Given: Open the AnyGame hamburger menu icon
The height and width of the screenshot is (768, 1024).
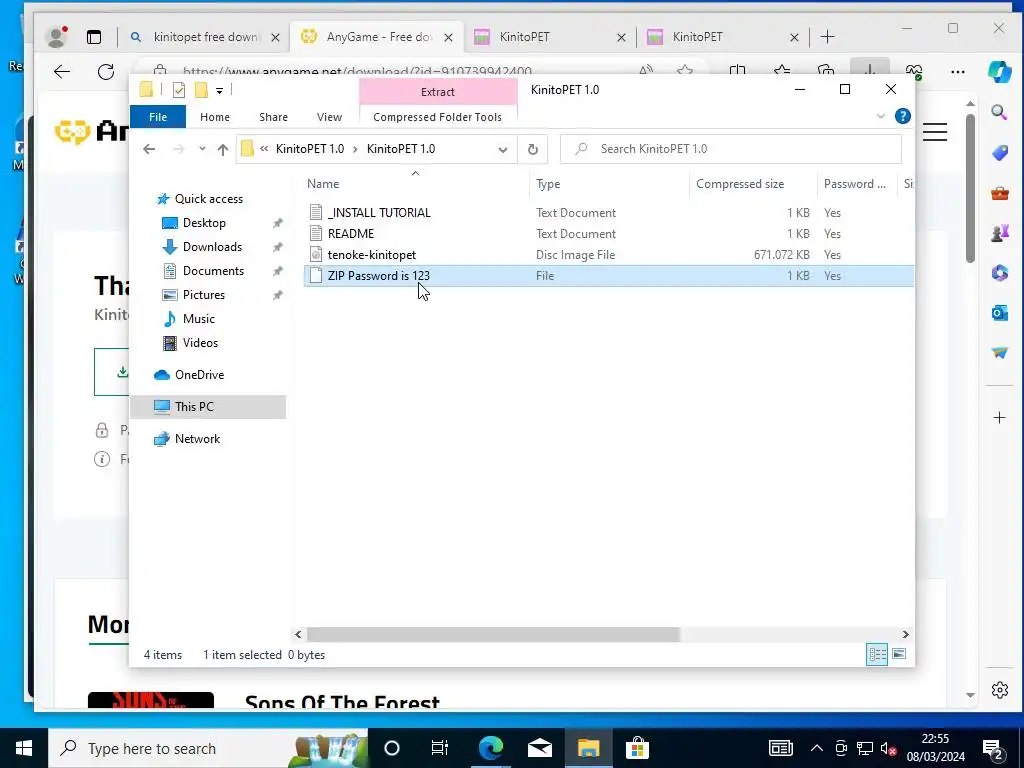Looking at the screenshot, I should pos(935,132).
